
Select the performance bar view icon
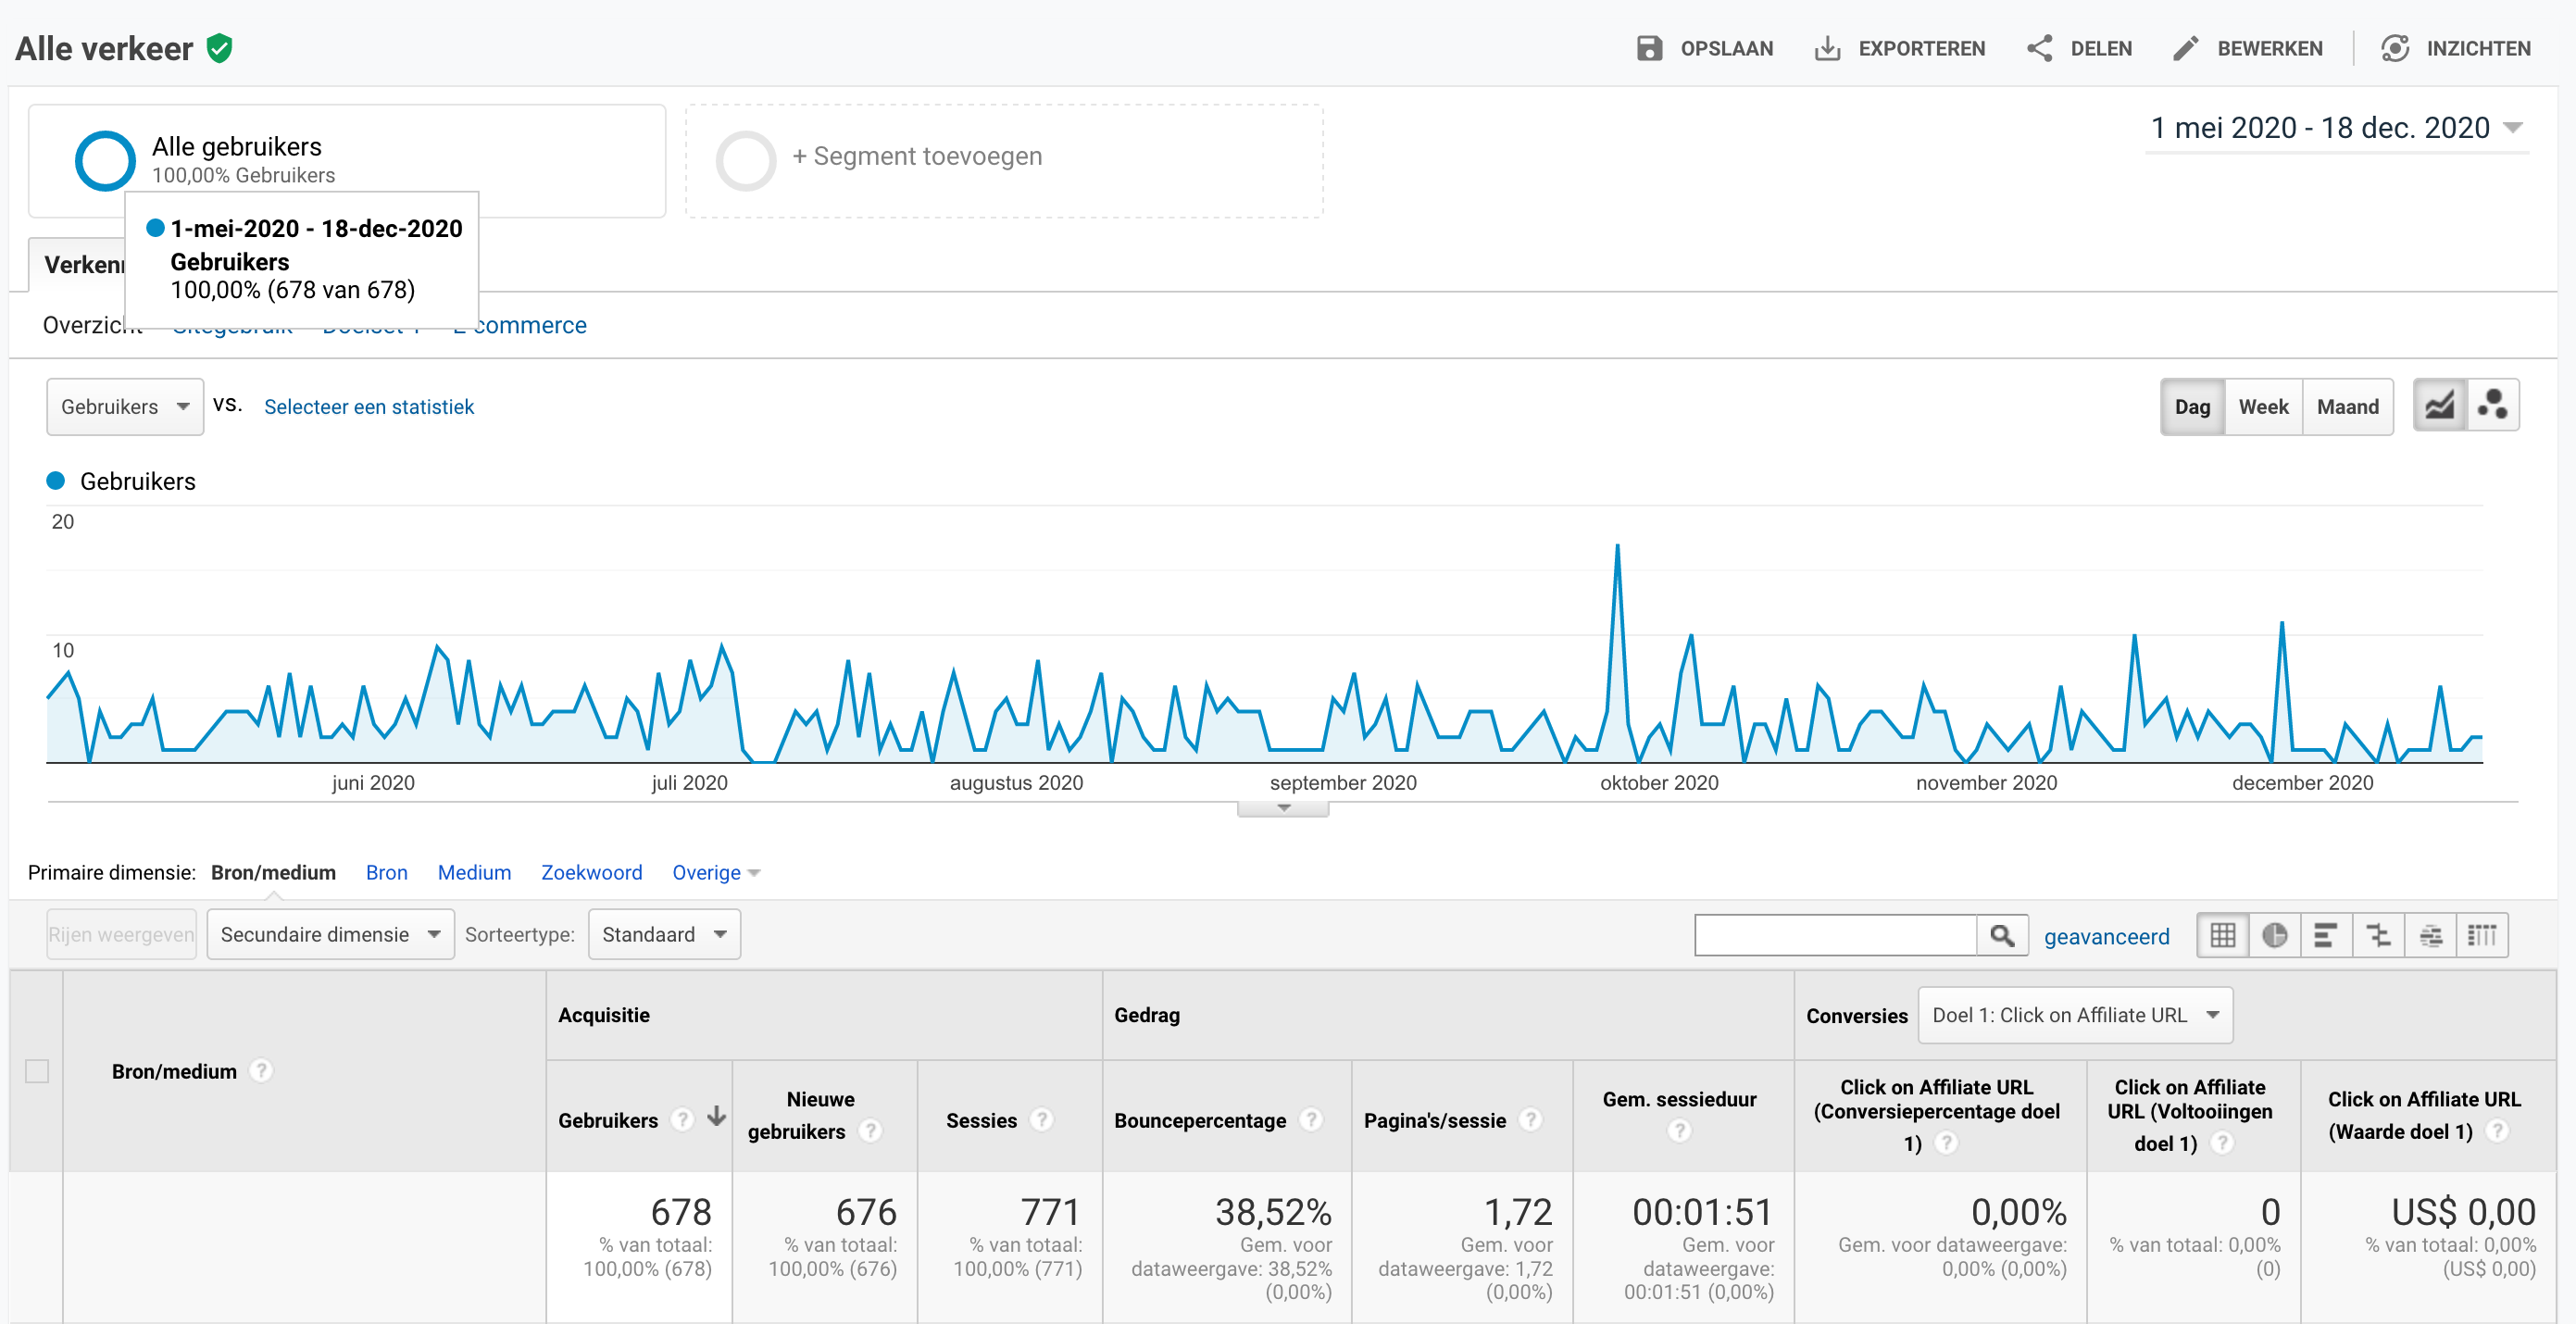[2326, 935]
